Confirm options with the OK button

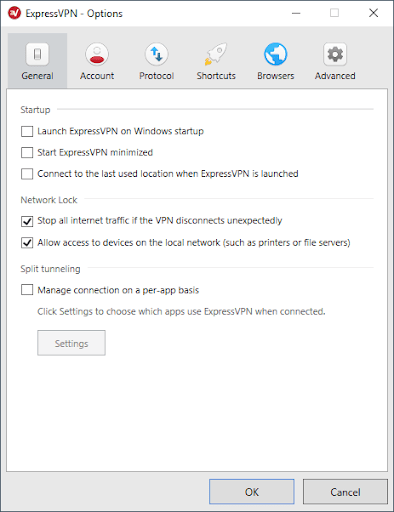252,492
